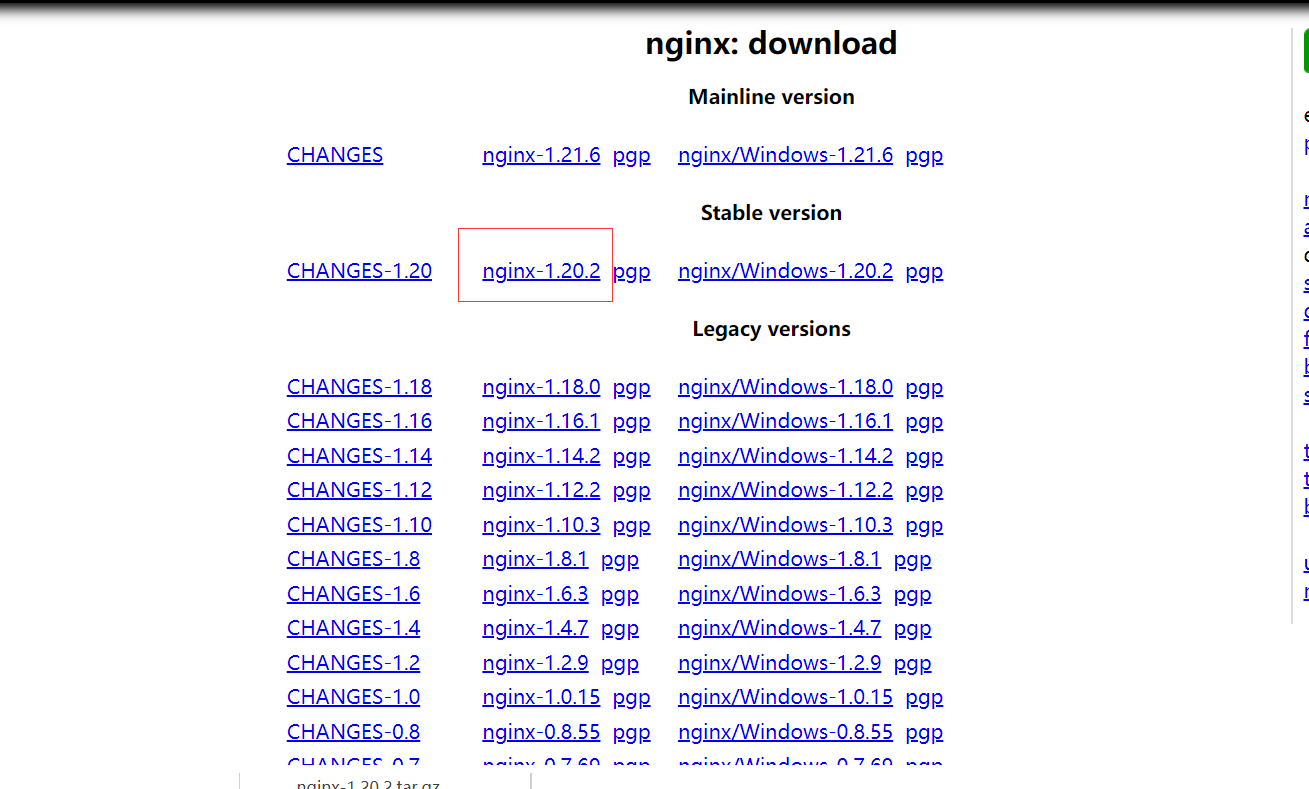This screenshot has height=789, width=1309.
Task: Open the CHANGES-1.14 link
Action: click(x=359, y=456)
